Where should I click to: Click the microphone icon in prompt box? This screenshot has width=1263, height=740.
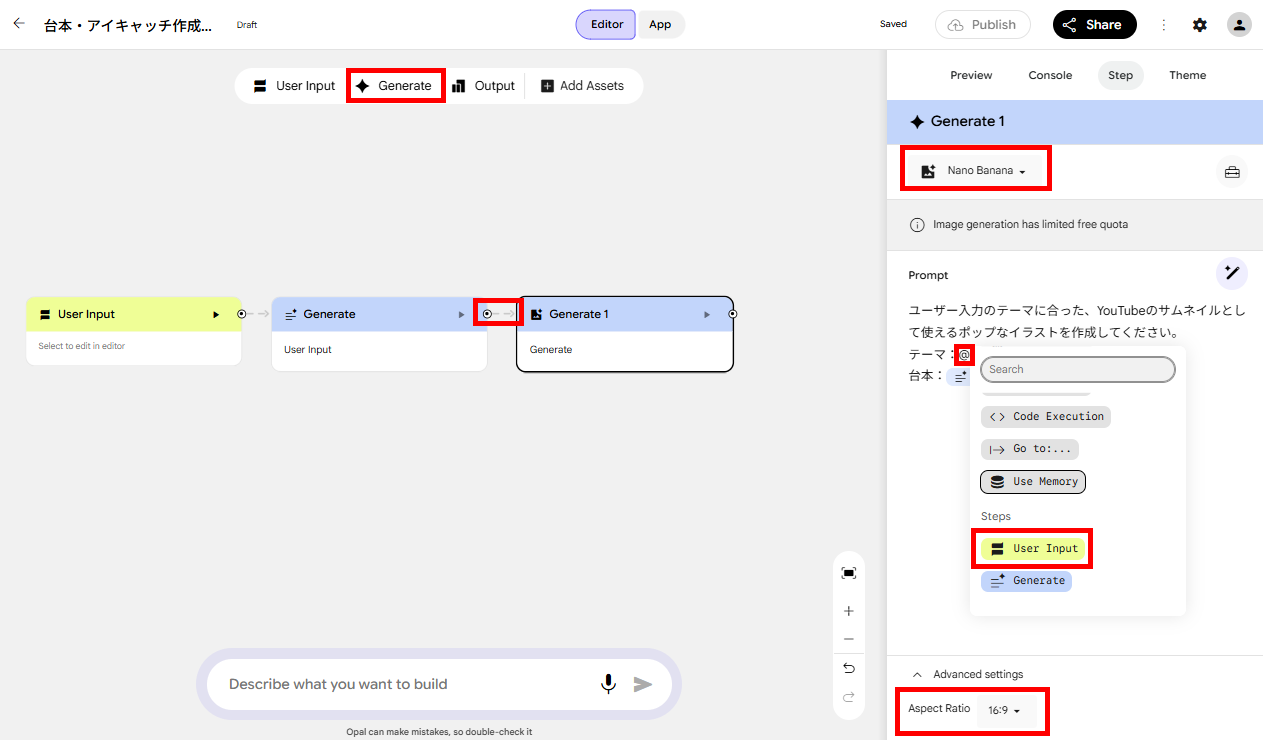tap(608, 684)
